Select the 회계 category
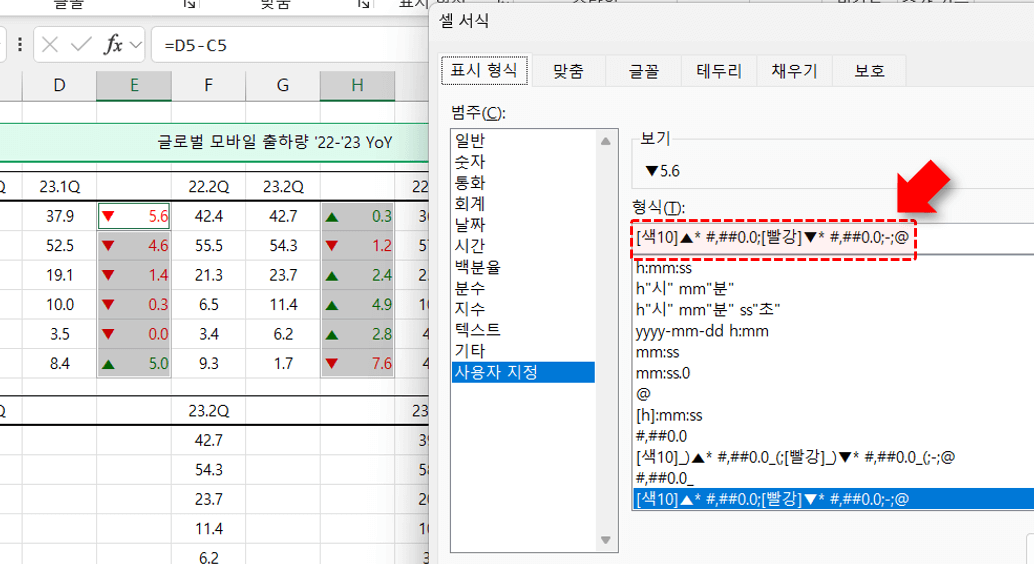Viewport: 1034px width, 564px height. 524,204
